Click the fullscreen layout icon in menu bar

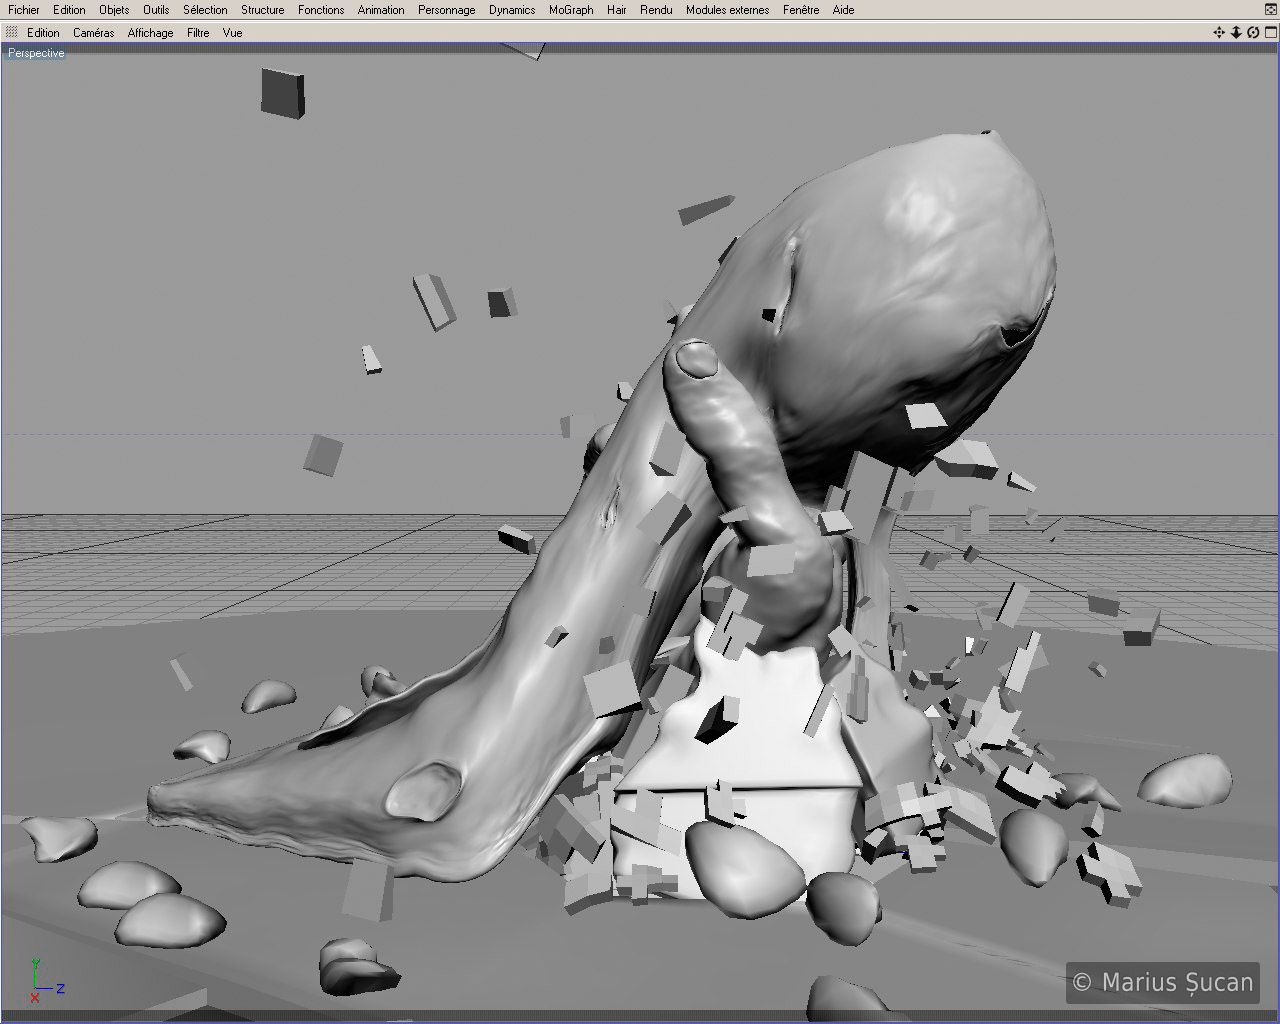click(1270, 10)
